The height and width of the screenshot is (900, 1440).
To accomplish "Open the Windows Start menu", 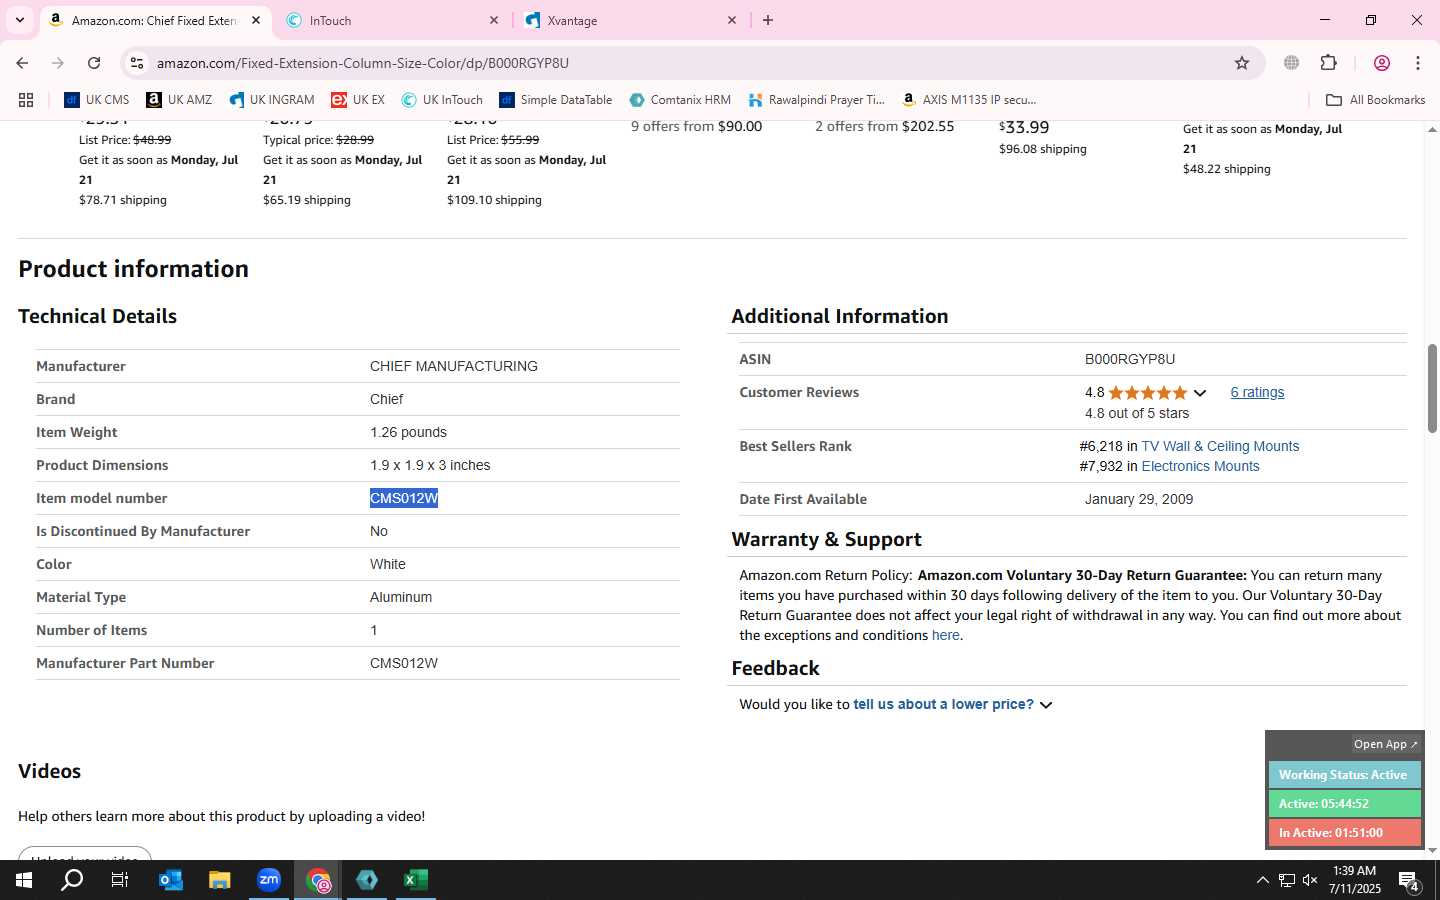I will (23, 880).
